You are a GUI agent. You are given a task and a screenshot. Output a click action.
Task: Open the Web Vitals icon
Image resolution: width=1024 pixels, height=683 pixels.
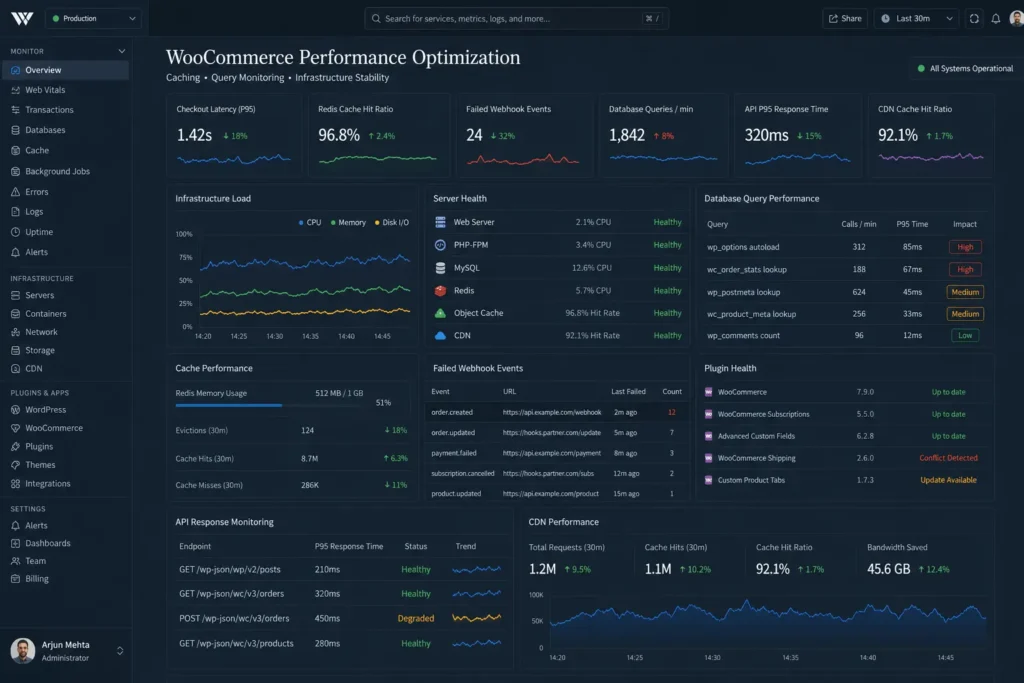tap(15, 90)
